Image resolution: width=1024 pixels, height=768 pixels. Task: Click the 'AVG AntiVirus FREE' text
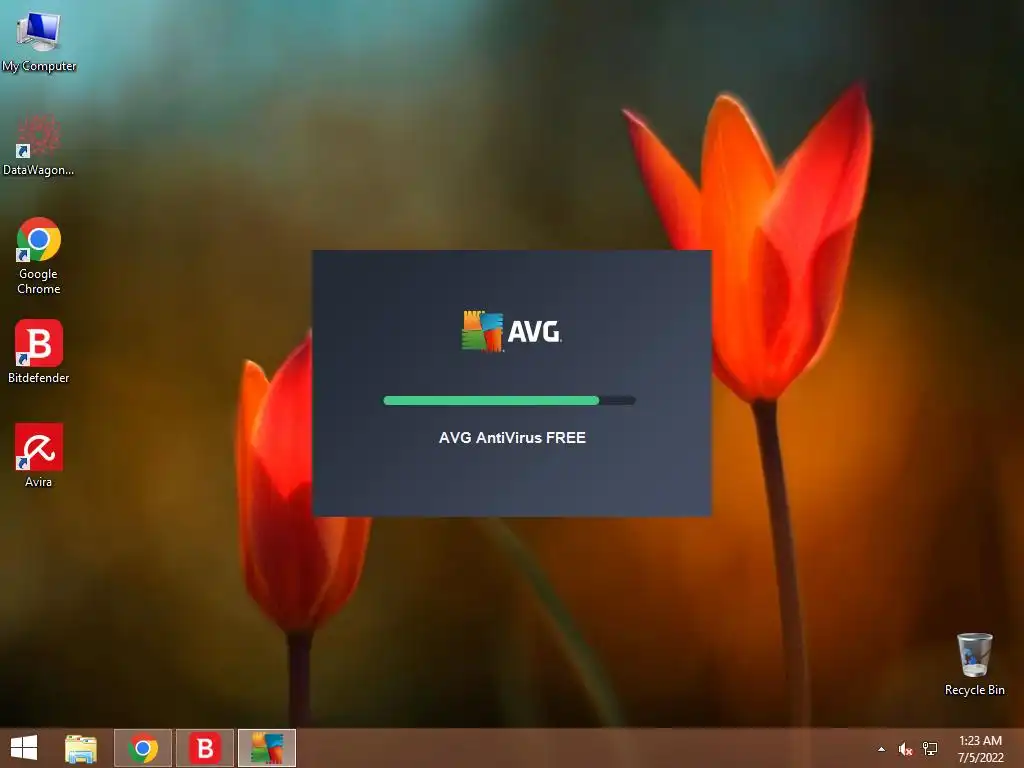tap(512, 438)
